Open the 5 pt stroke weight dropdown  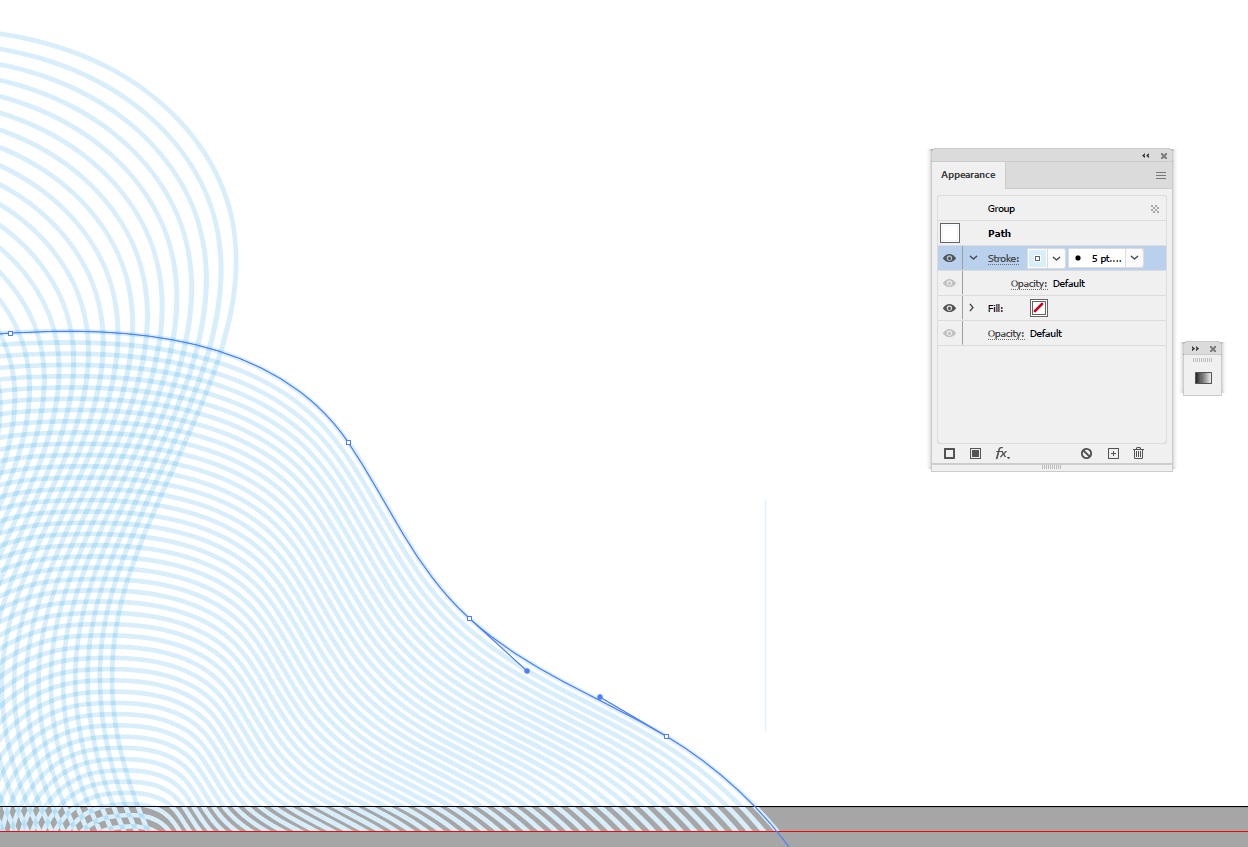pos(1134,258)
